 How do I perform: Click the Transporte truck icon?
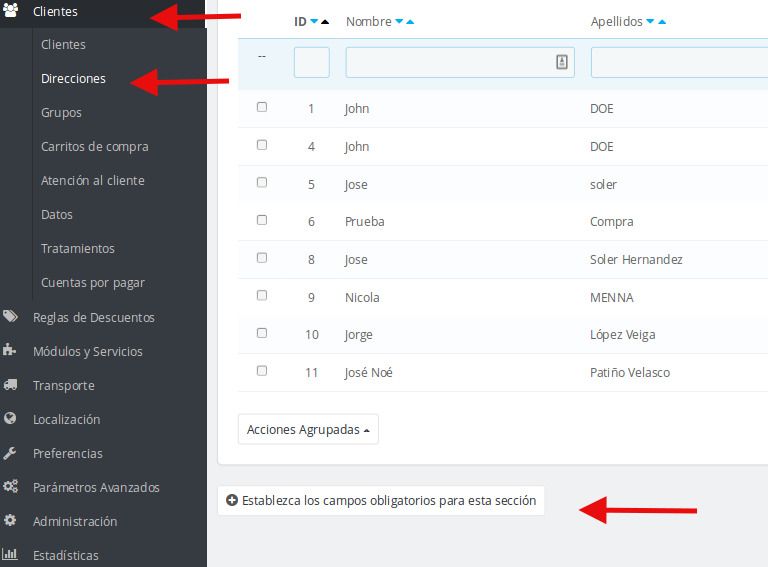pyautogui.click(x=10, y=384)
